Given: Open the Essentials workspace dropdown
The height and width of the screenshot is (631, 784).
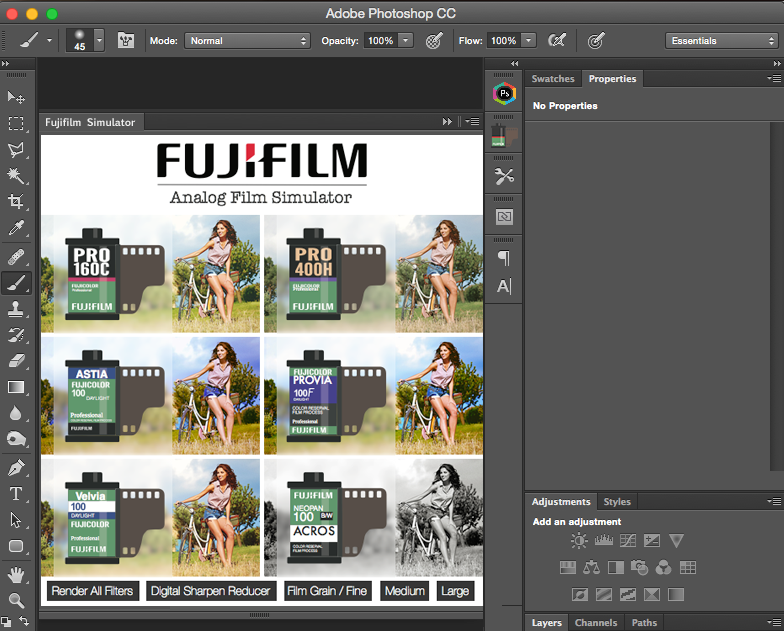Looking at the screenshot, I should coord(720,41).
